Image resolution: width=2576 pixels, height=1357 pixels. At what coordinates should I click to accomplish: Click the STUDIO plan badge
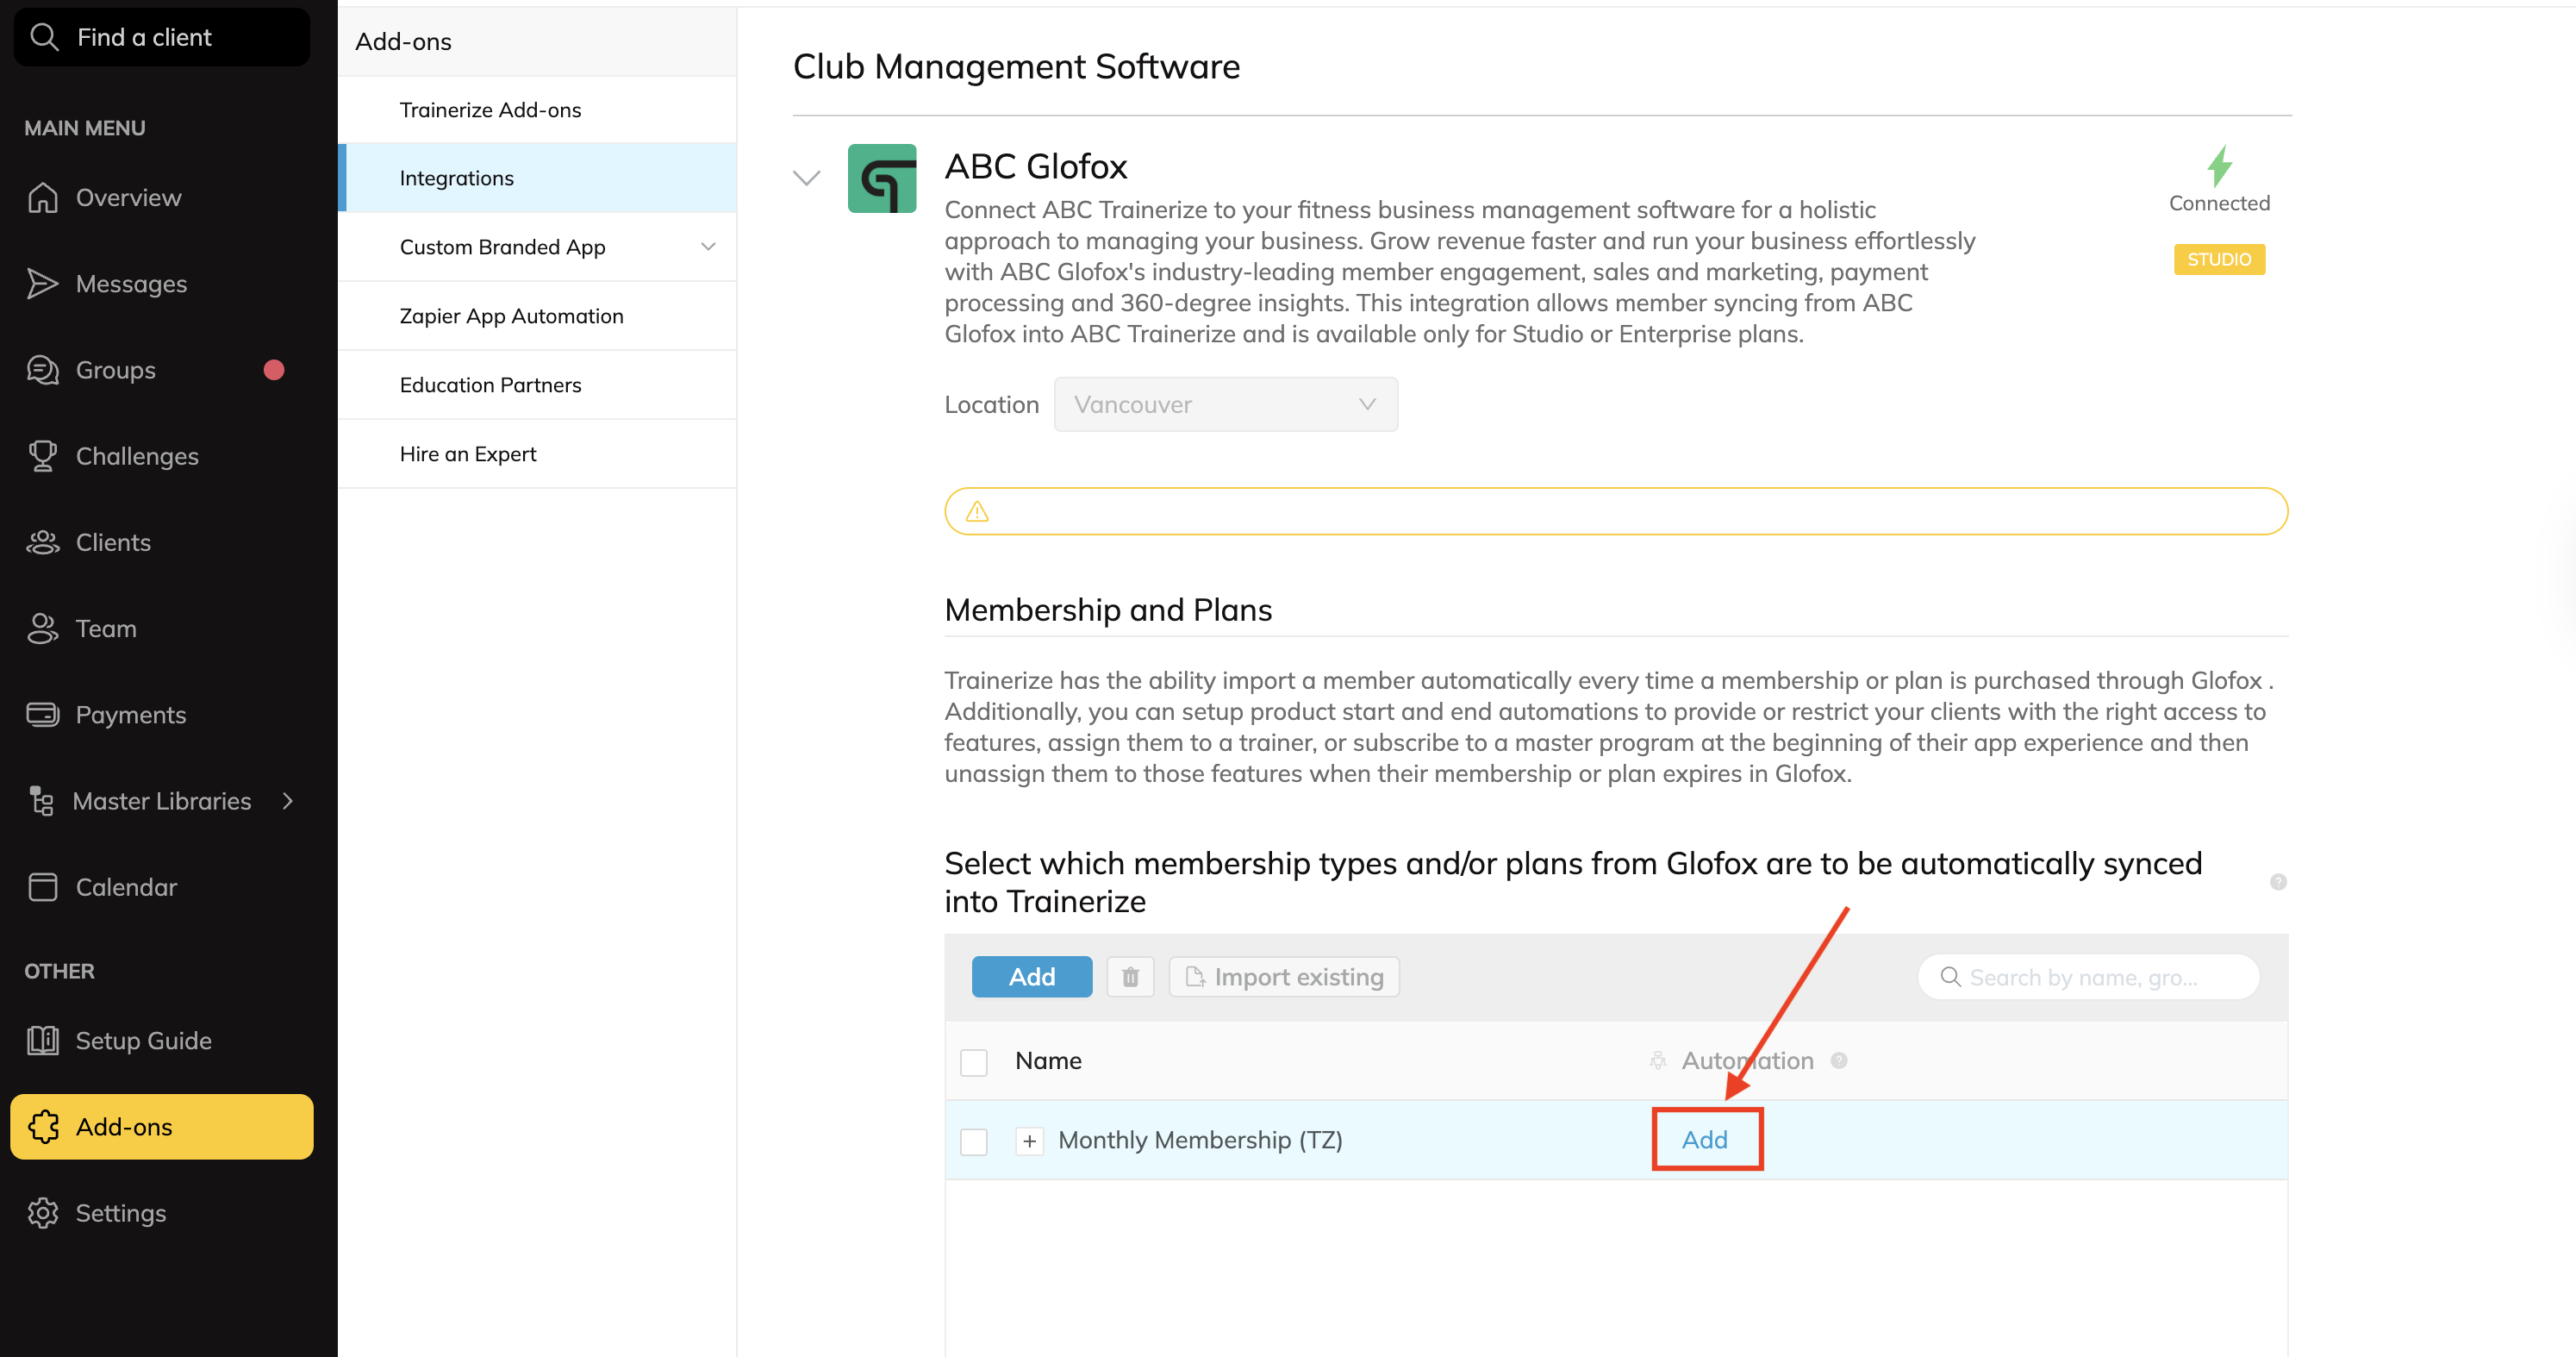pyautogui.click(x=2220, y=259)
